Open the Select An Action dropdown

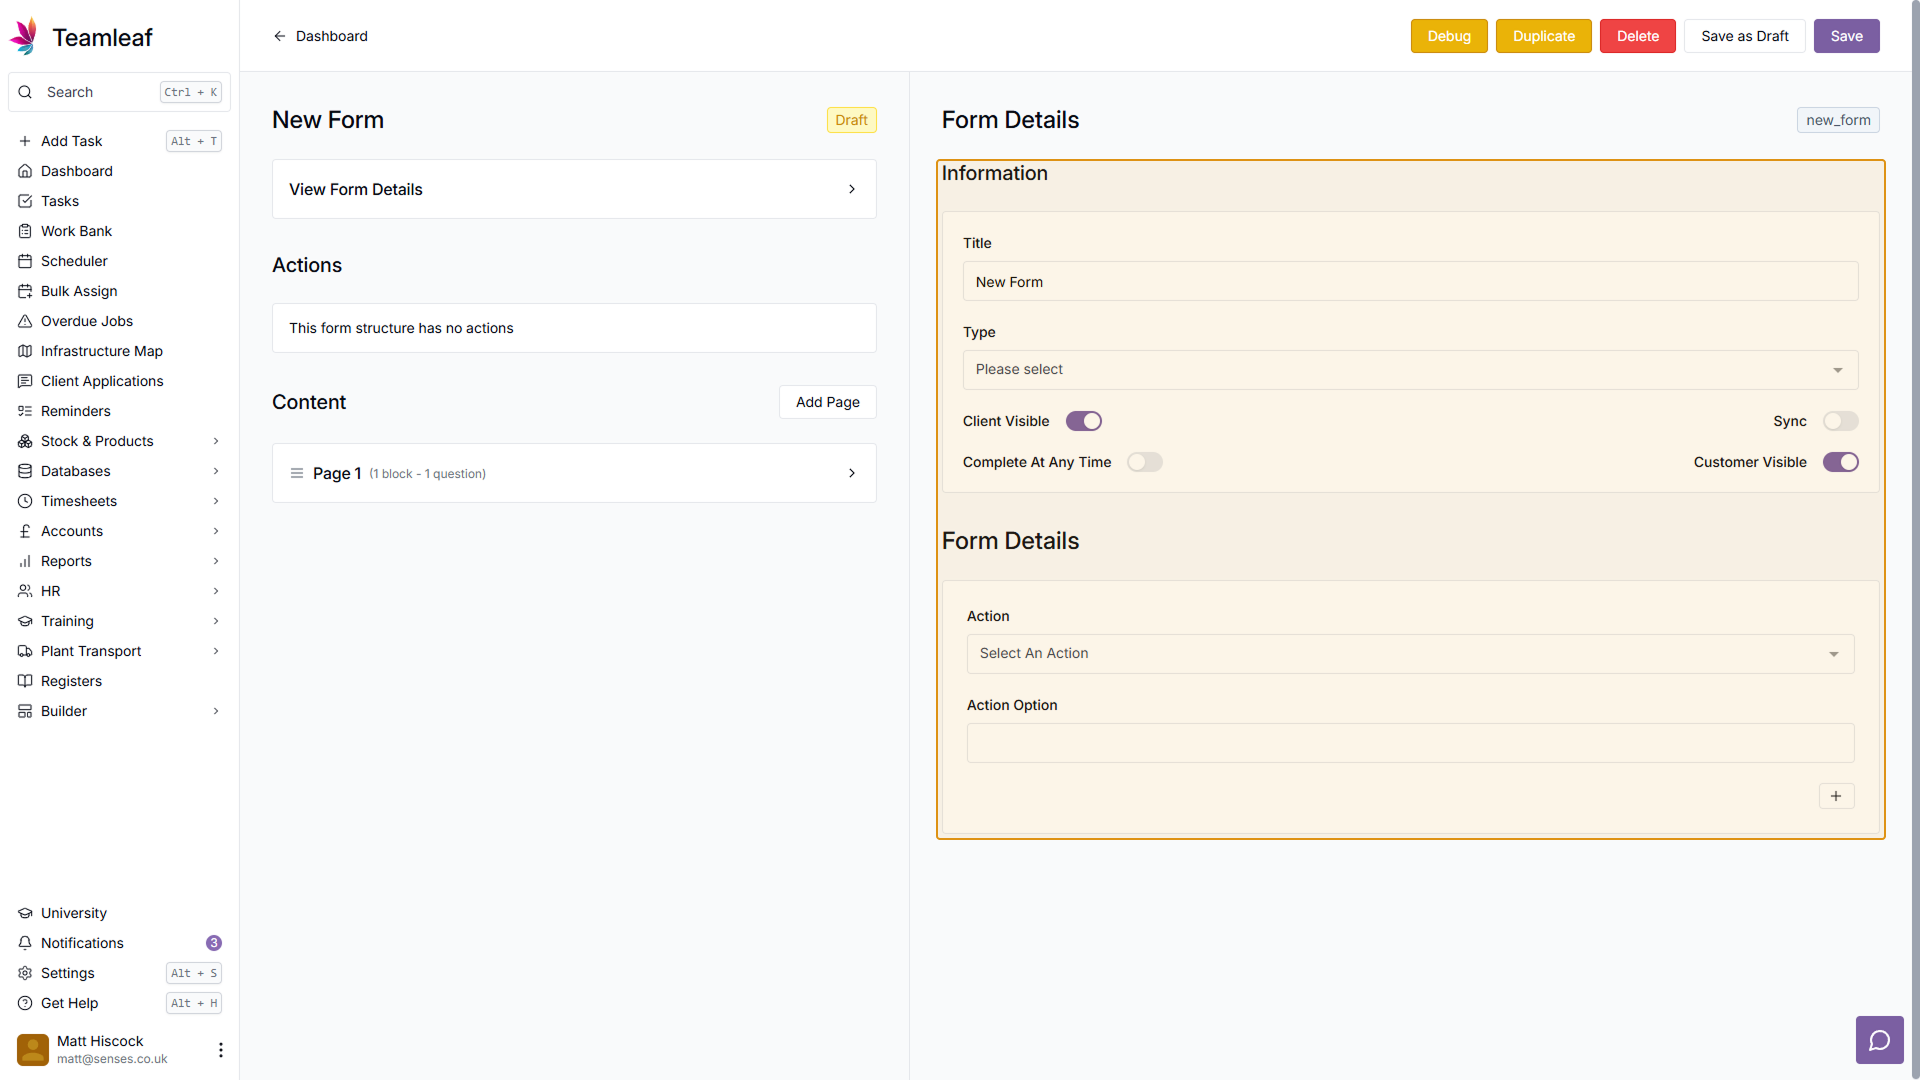[x=1410, y=654]
